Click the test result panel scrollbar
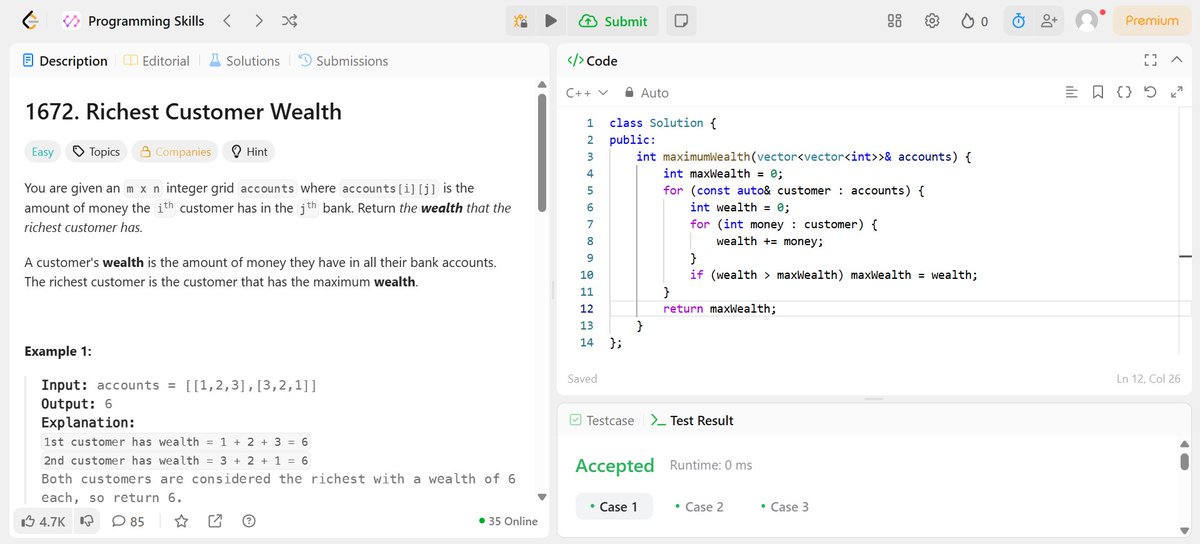 (1185, 460)
